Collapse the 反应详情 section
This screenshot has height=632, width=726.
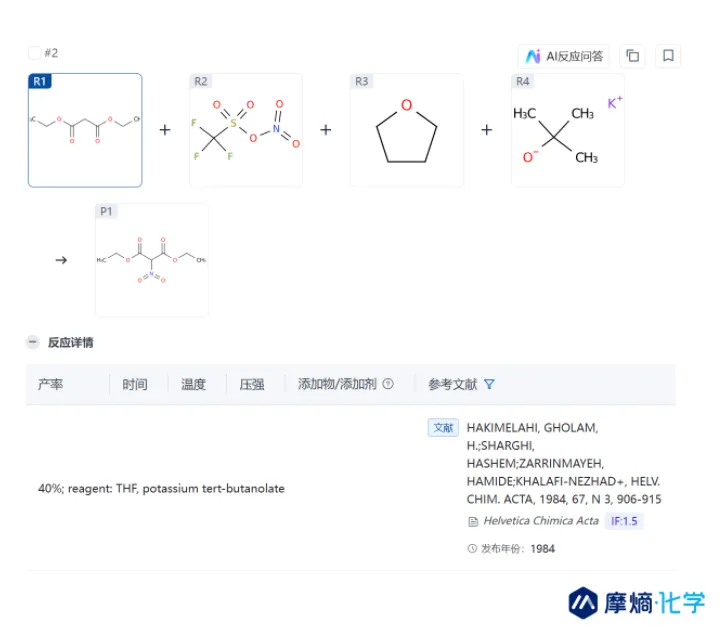(33, 342)
